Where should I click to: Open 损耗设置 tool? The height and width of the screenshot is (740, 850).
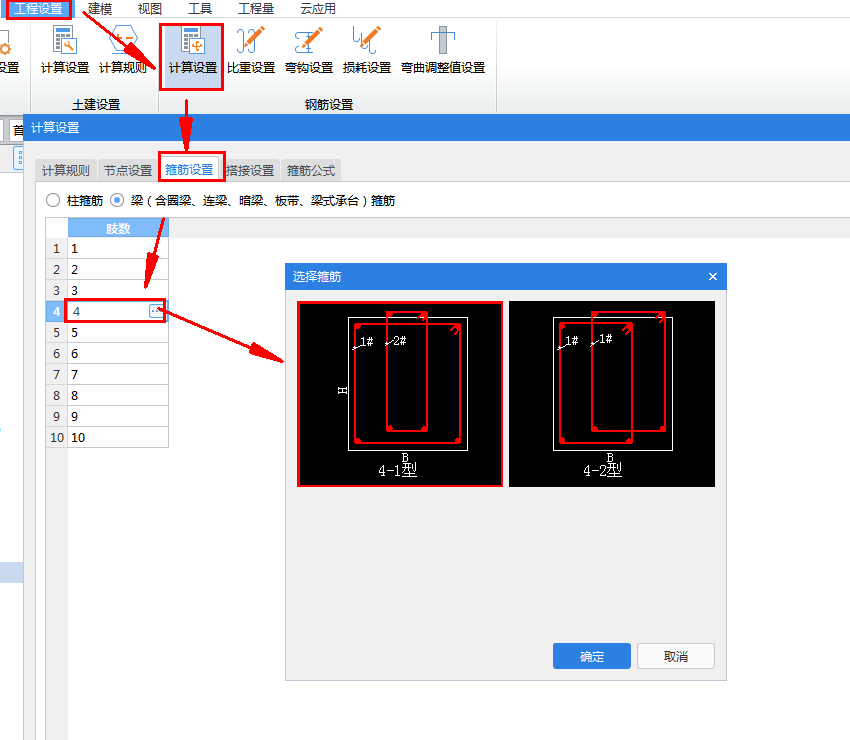[x=366, y=50]
